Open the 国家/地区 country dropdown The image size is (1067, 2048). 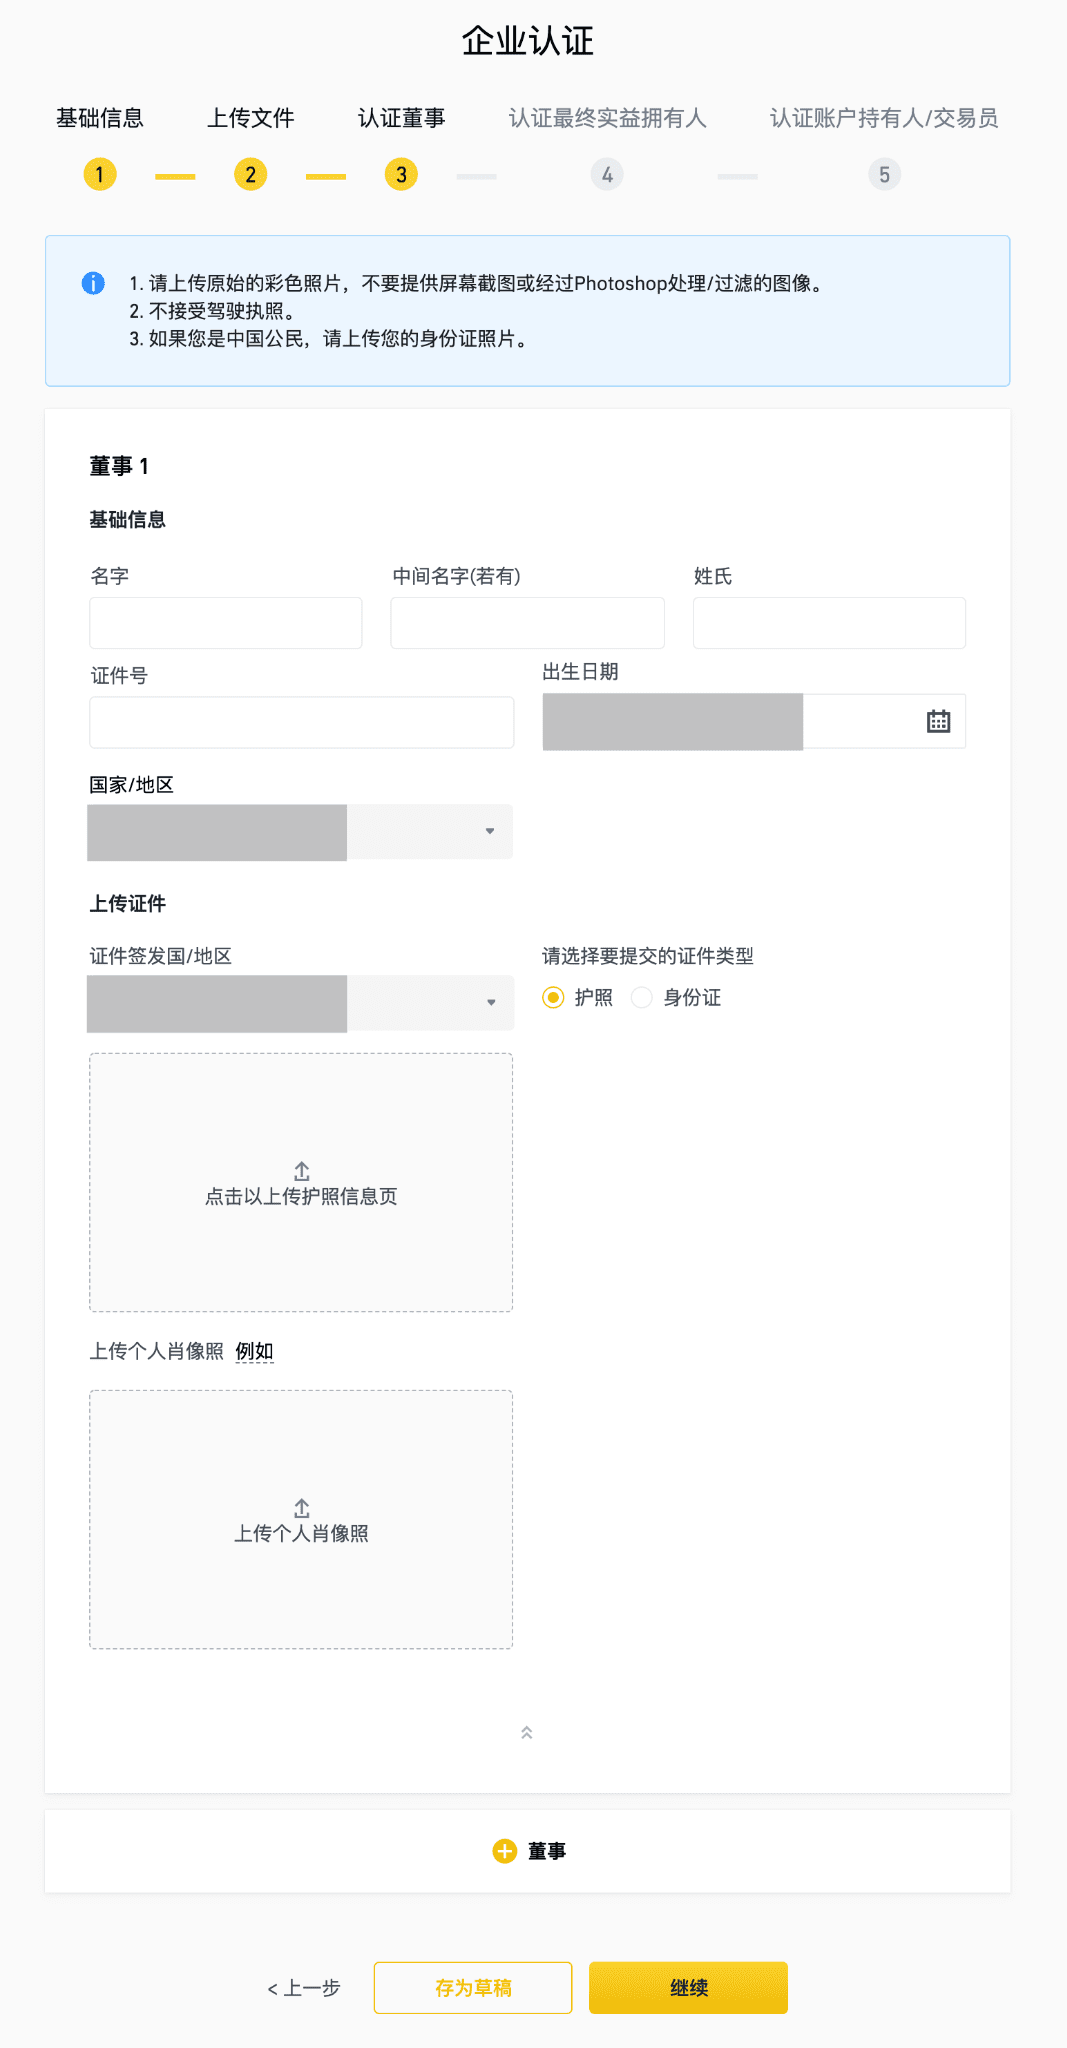489,831
